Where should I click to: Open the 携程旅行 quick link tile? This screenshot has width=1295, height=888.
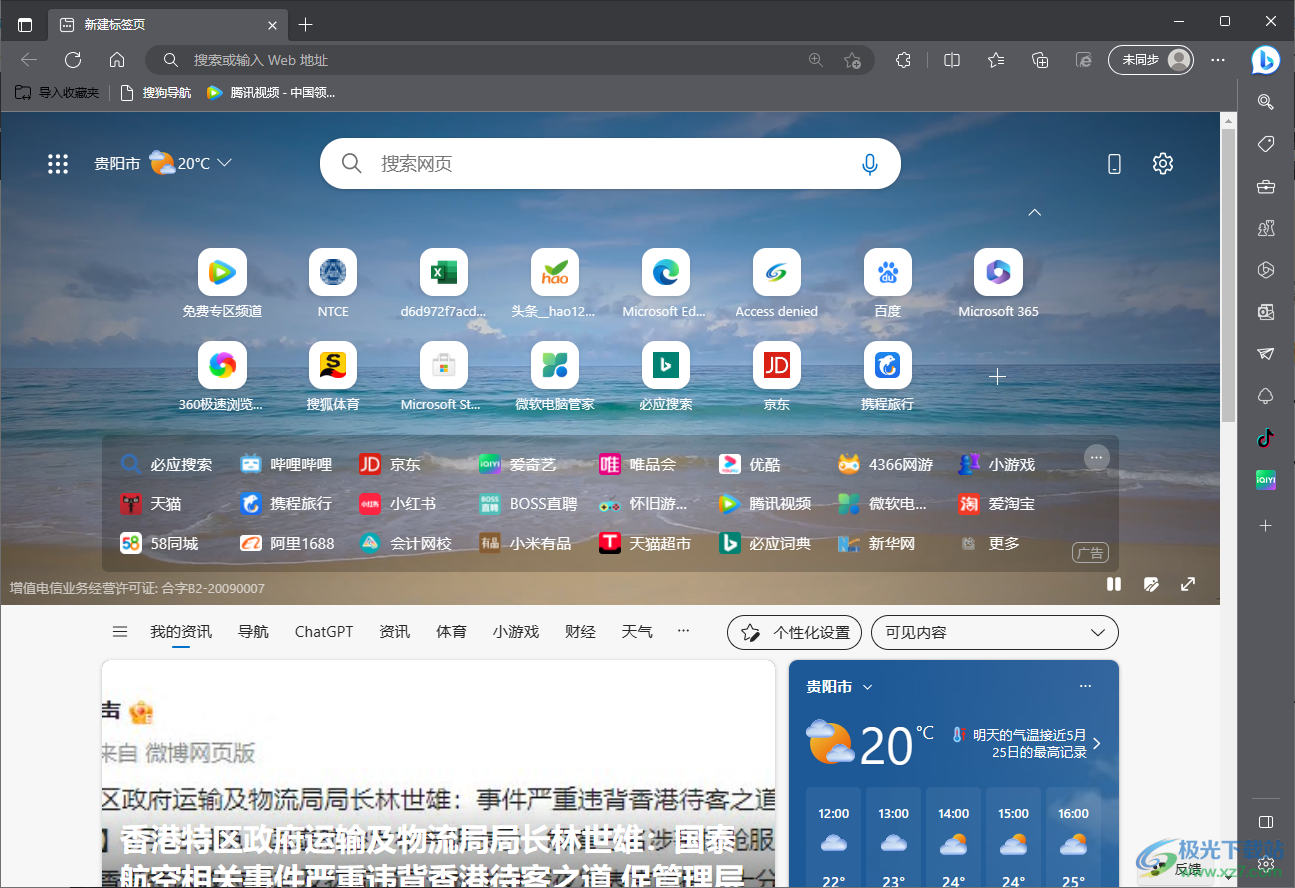click(888, 377)
